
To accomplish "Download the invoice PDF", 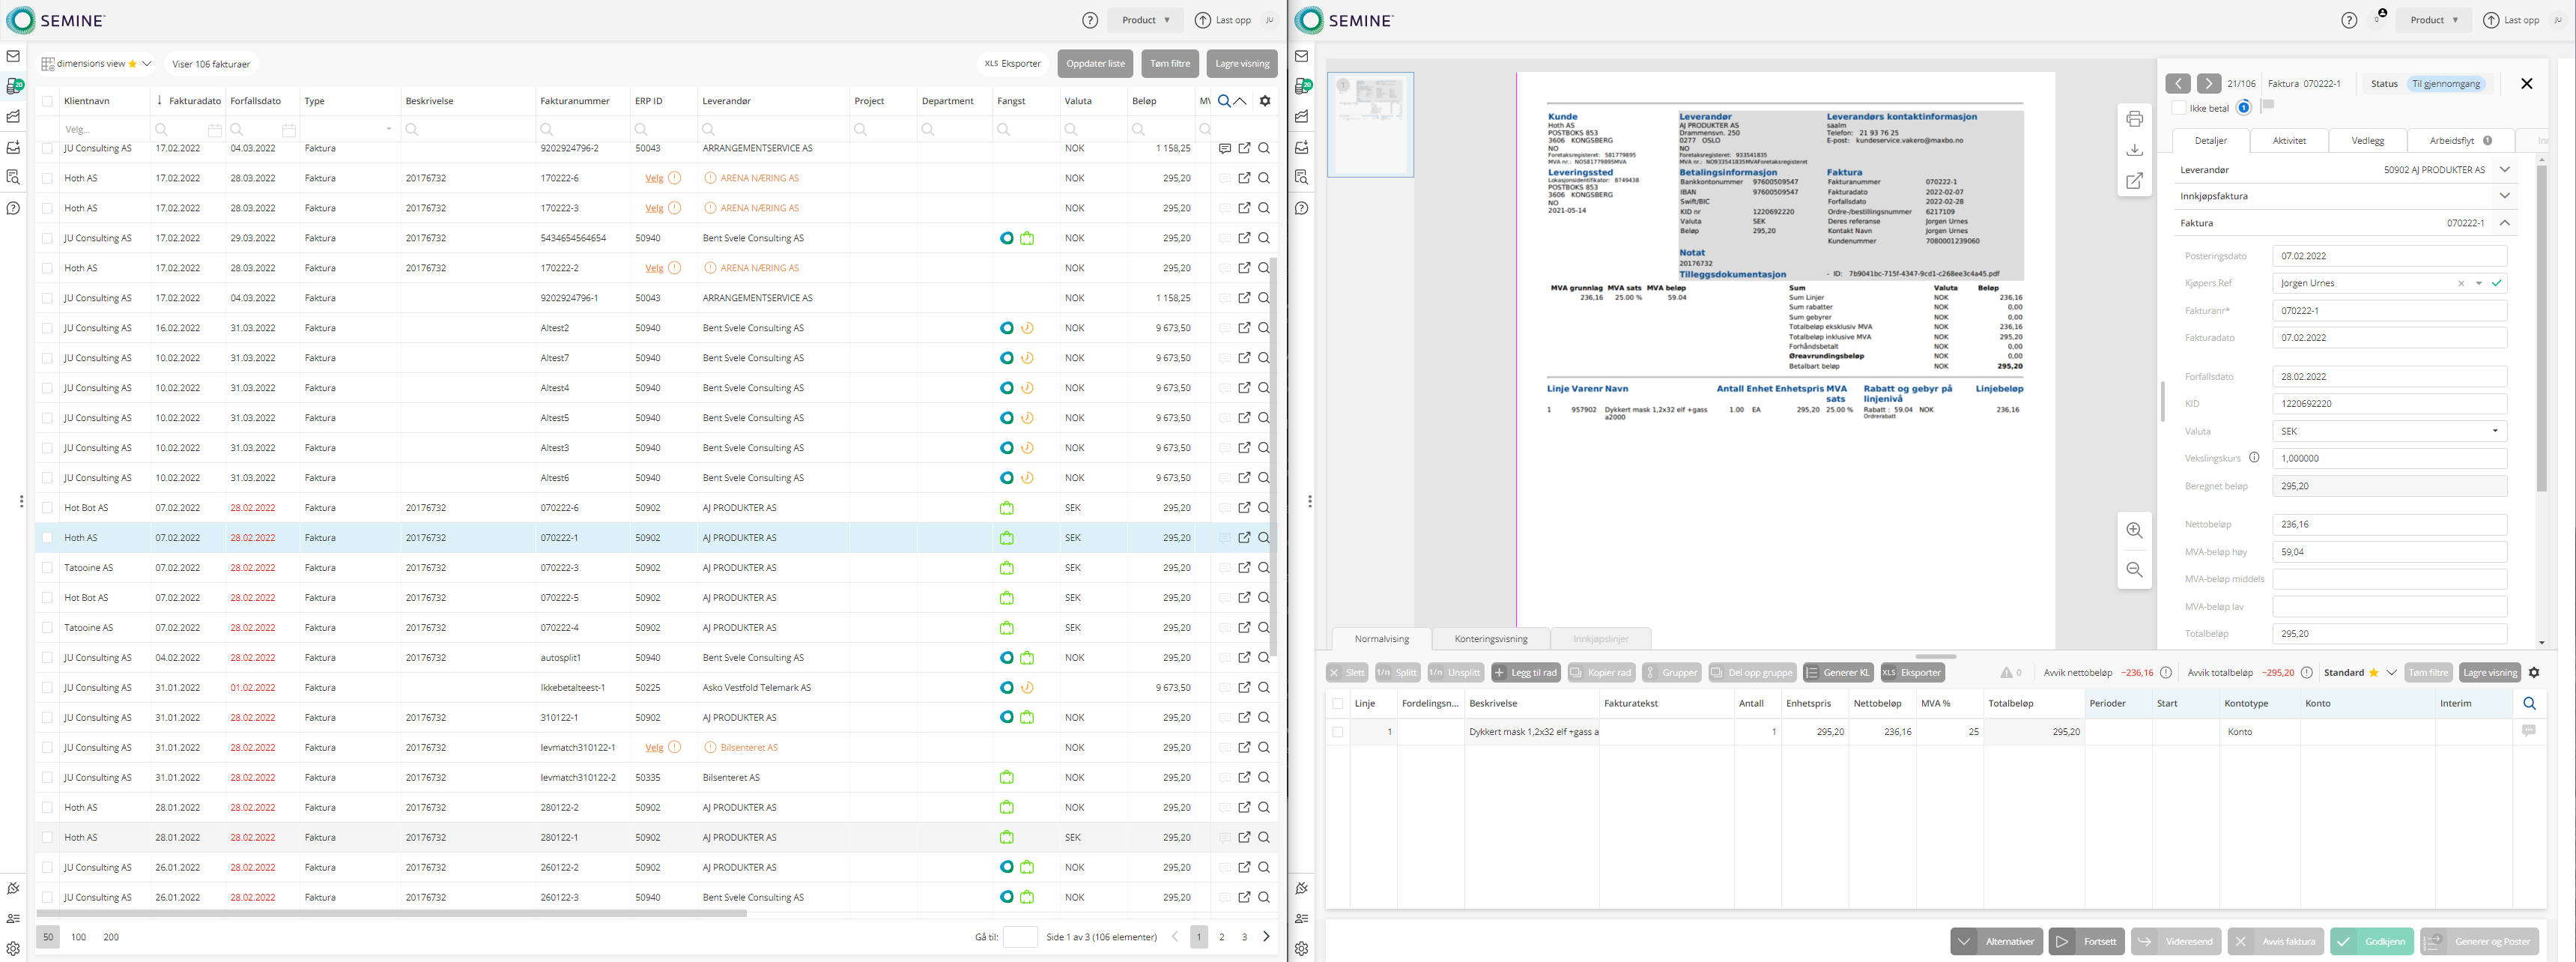I will coord(2134,150).
